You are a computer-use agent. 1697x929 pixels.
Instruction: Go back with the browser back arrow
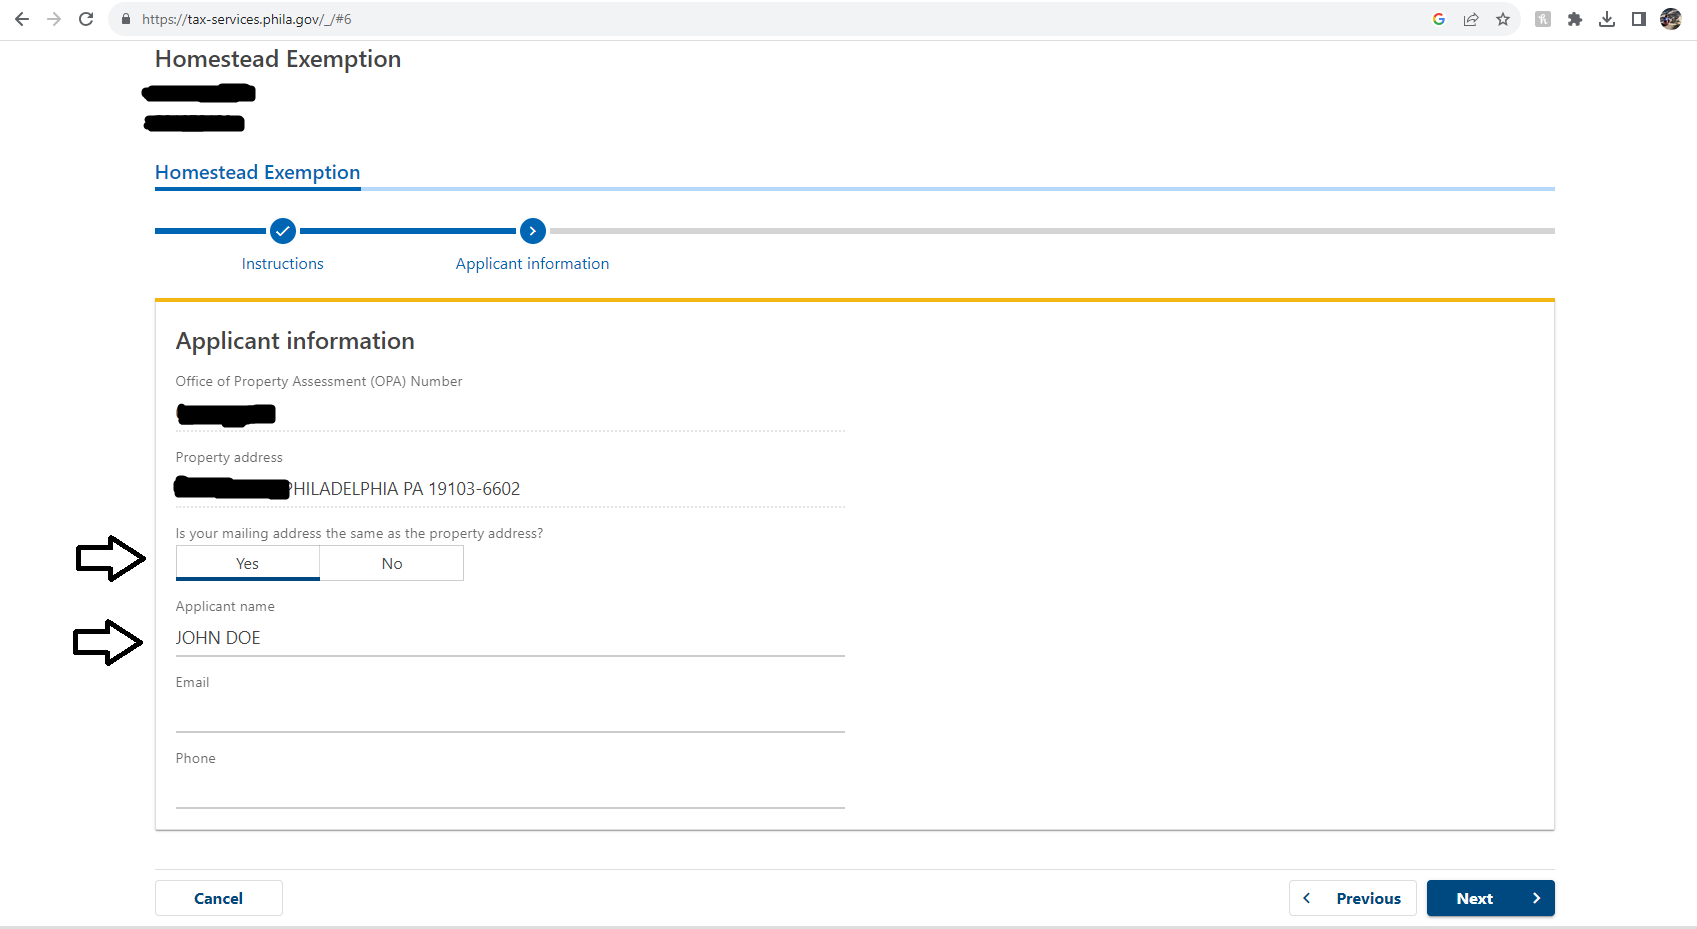tap(22, 19)
